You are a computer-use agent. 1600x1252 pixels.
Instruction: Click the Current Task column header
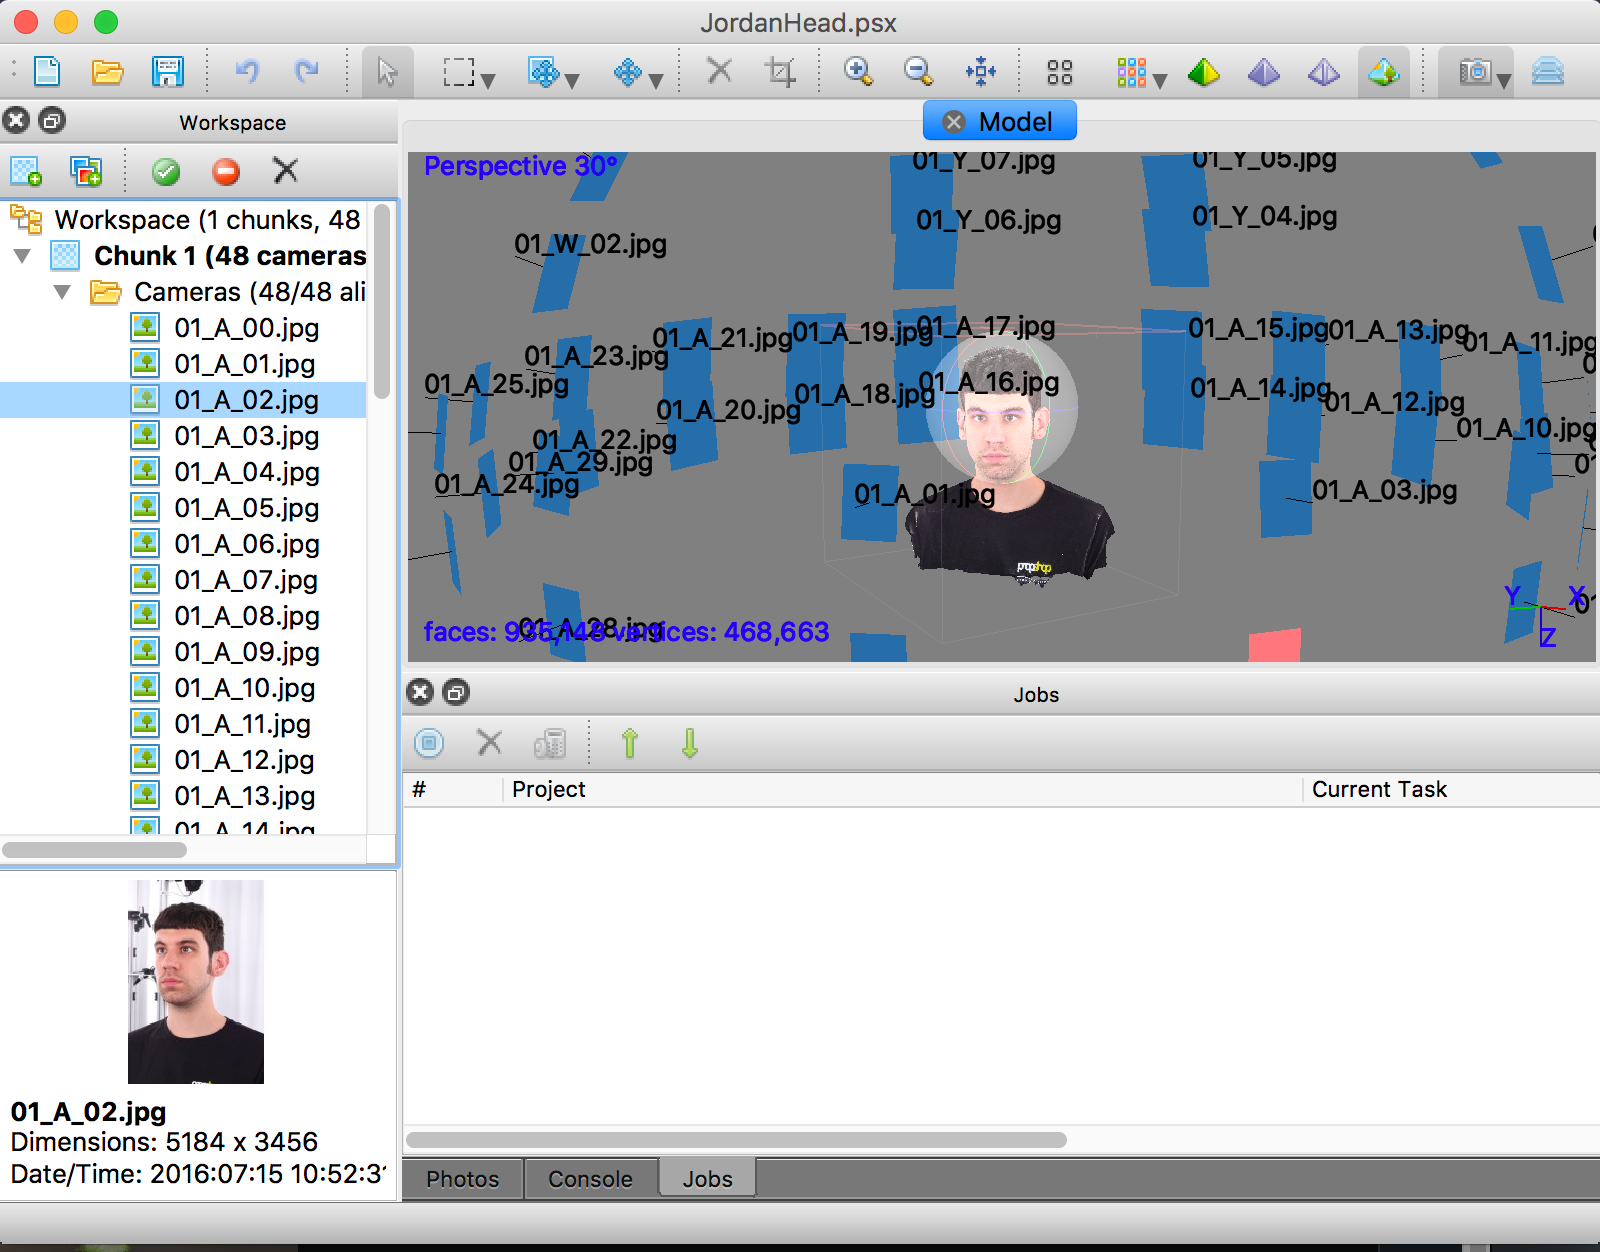coord(1378,789)
